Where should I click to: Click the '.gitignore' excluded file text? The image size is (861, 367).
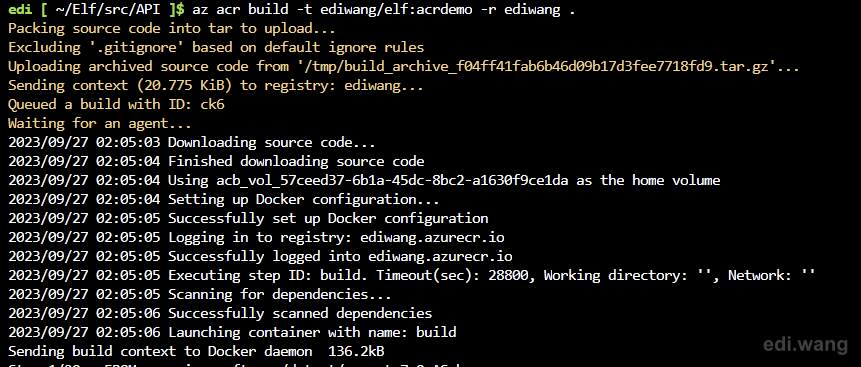coord(133,48)
